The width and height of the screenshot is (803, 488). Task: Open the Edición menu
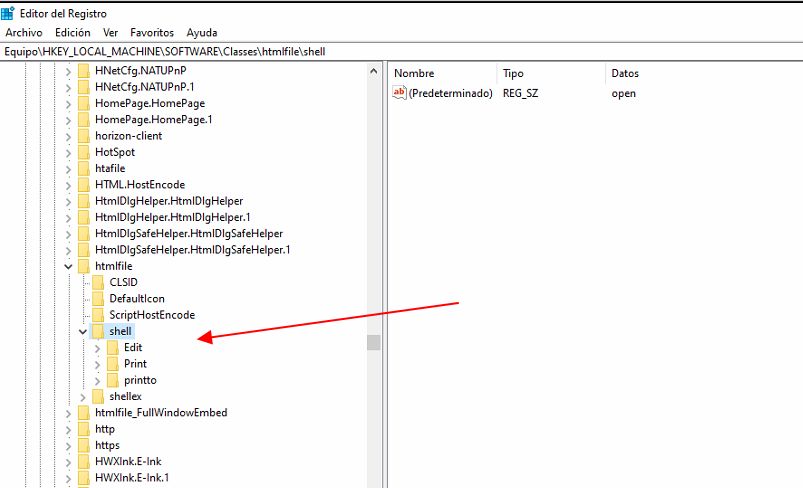point(73,33)
